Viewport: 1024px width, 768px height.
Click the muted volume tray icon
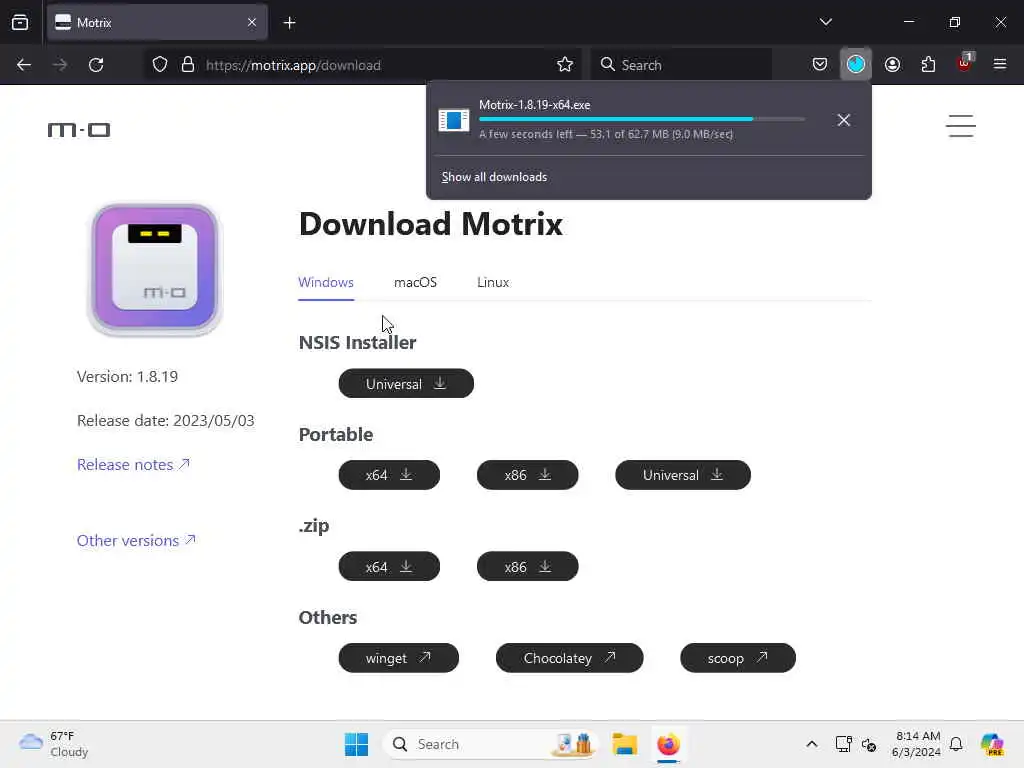tap(869, 744)
